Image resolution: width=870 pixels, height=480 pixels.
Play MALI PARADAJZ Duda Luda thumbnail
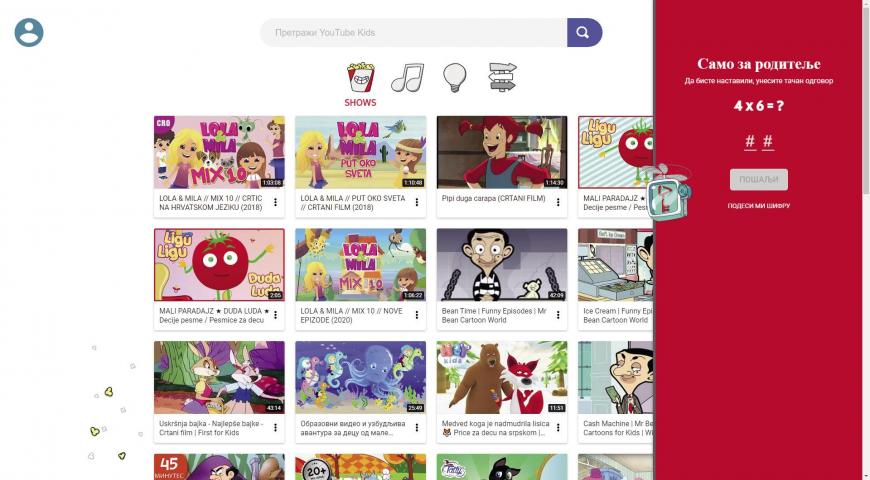click(x=219, y=265)
